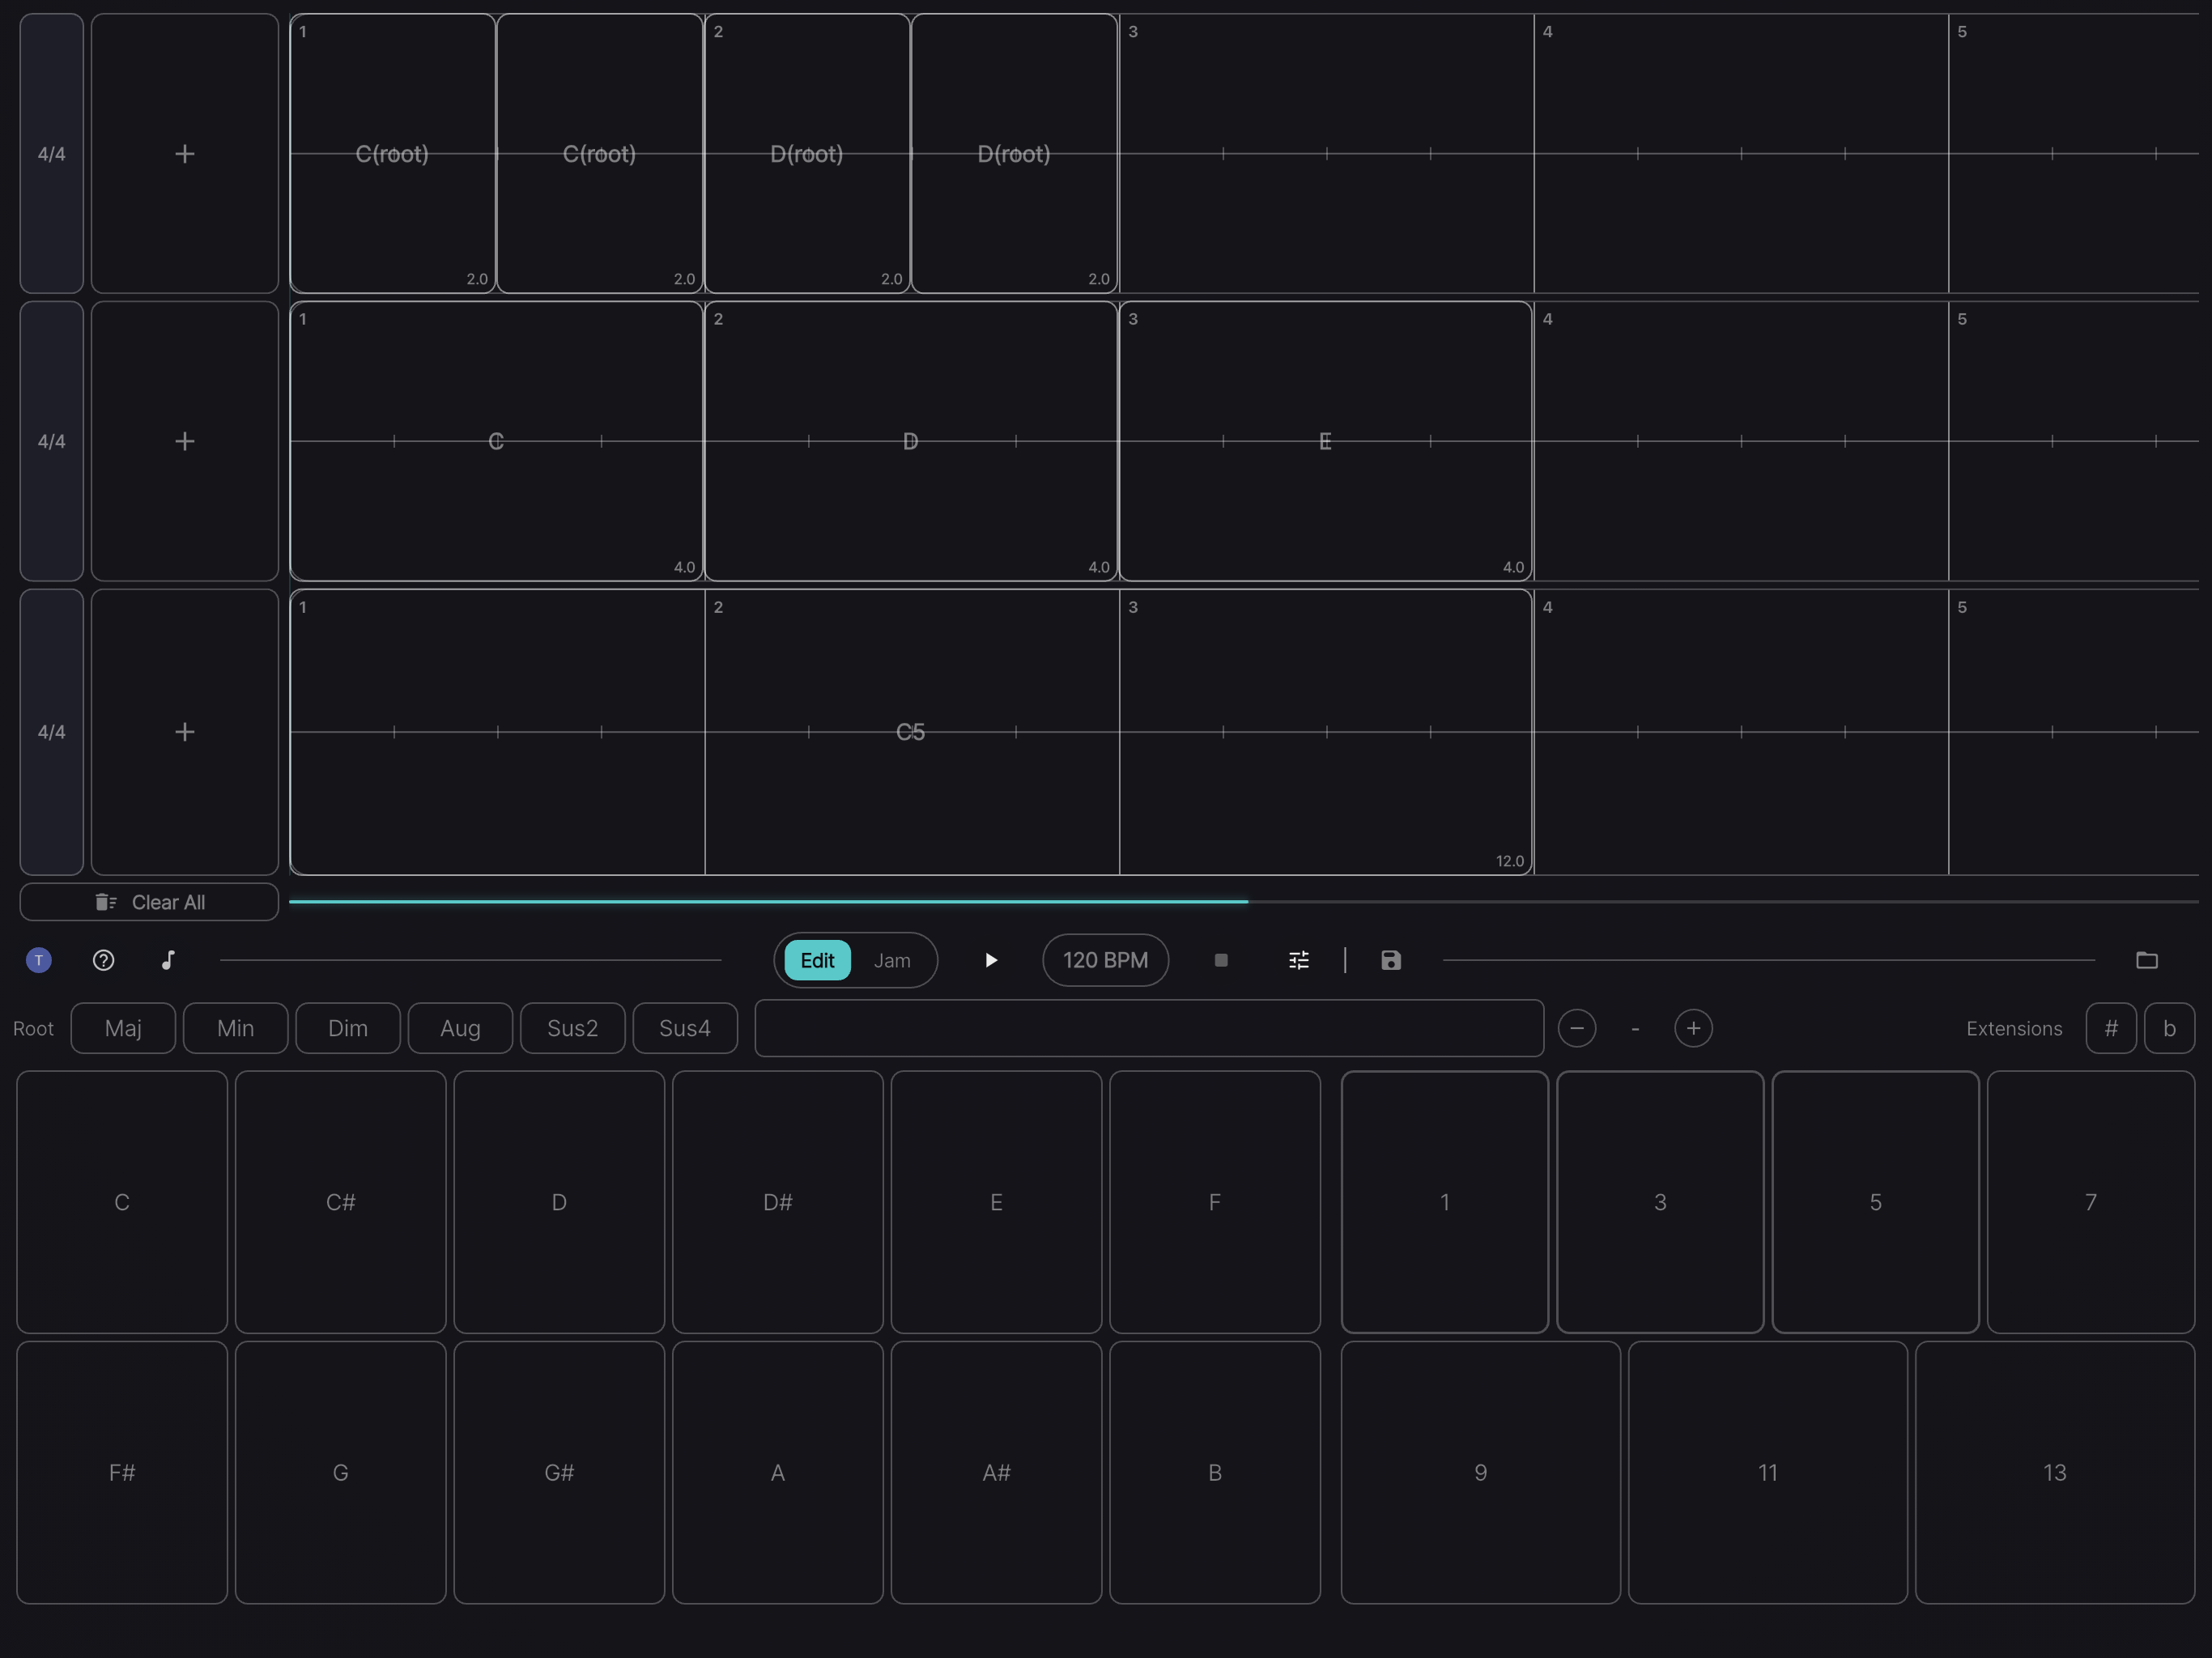This screenshot has width=2212, height=1658.
Task: Tap the C# root note pad
Action: coord(340,1202)
